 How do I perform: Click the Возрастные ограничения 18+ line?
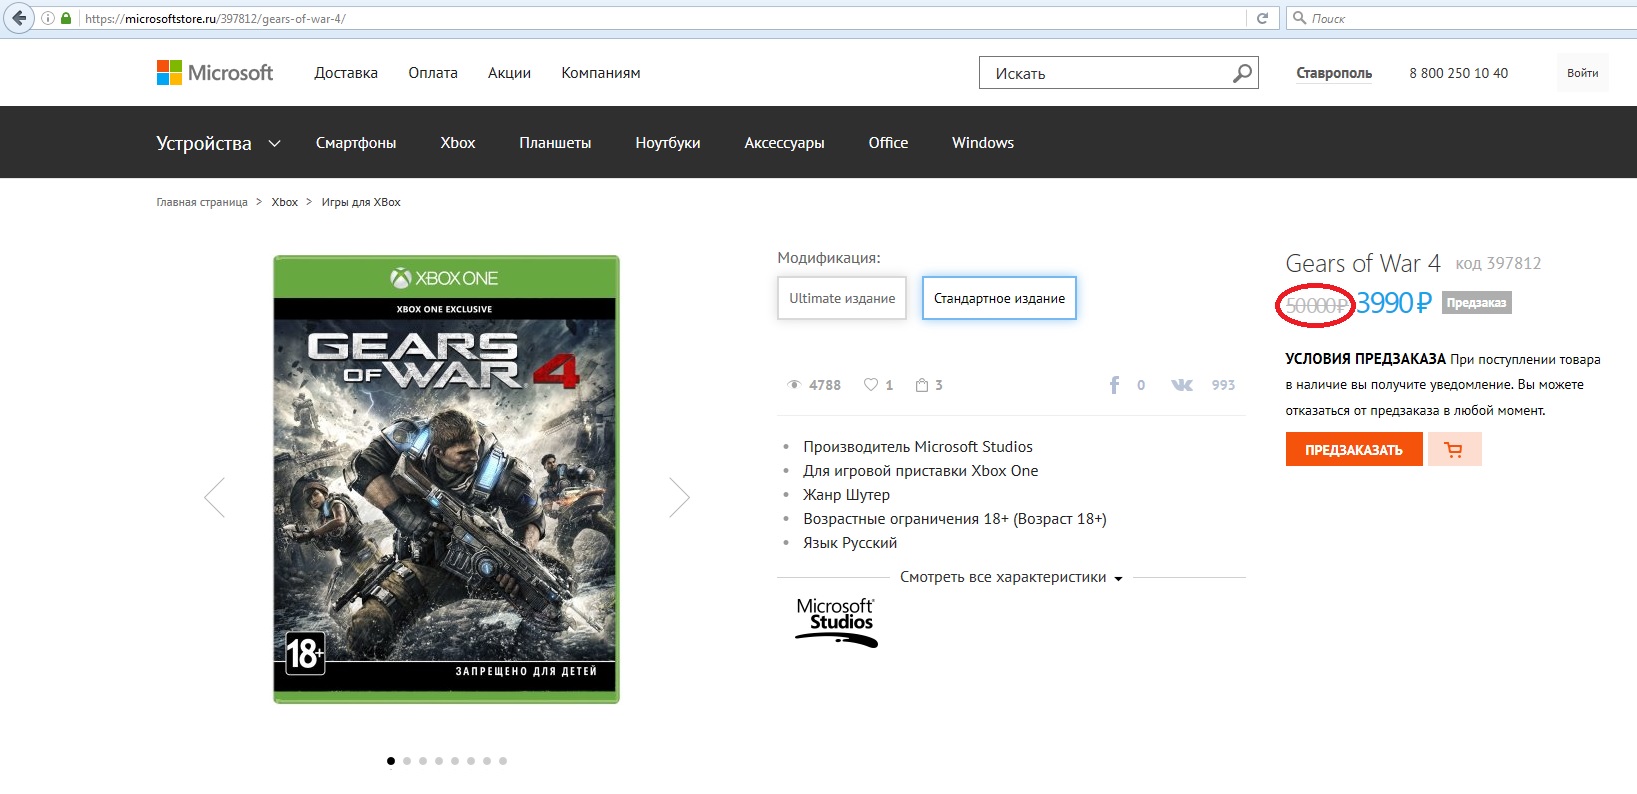(955, 519)
